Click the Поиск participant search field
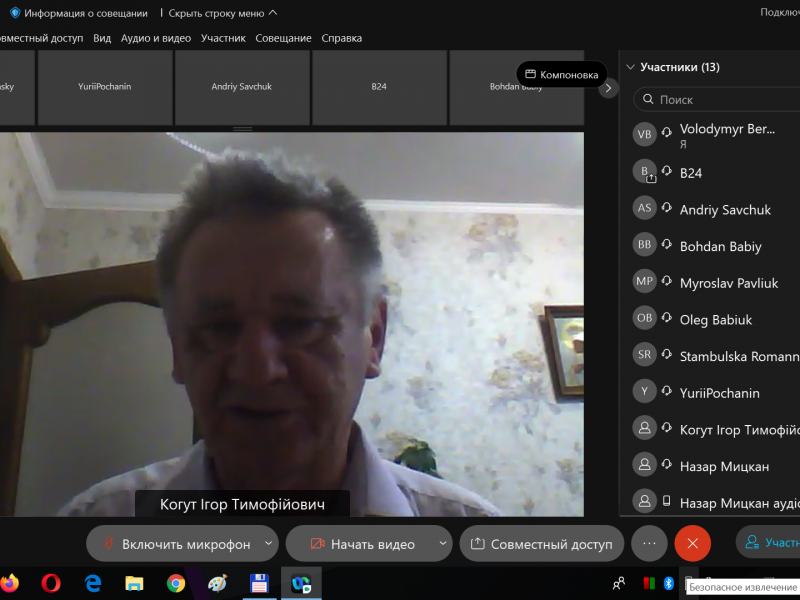800x600 pixels. point(720,100)
